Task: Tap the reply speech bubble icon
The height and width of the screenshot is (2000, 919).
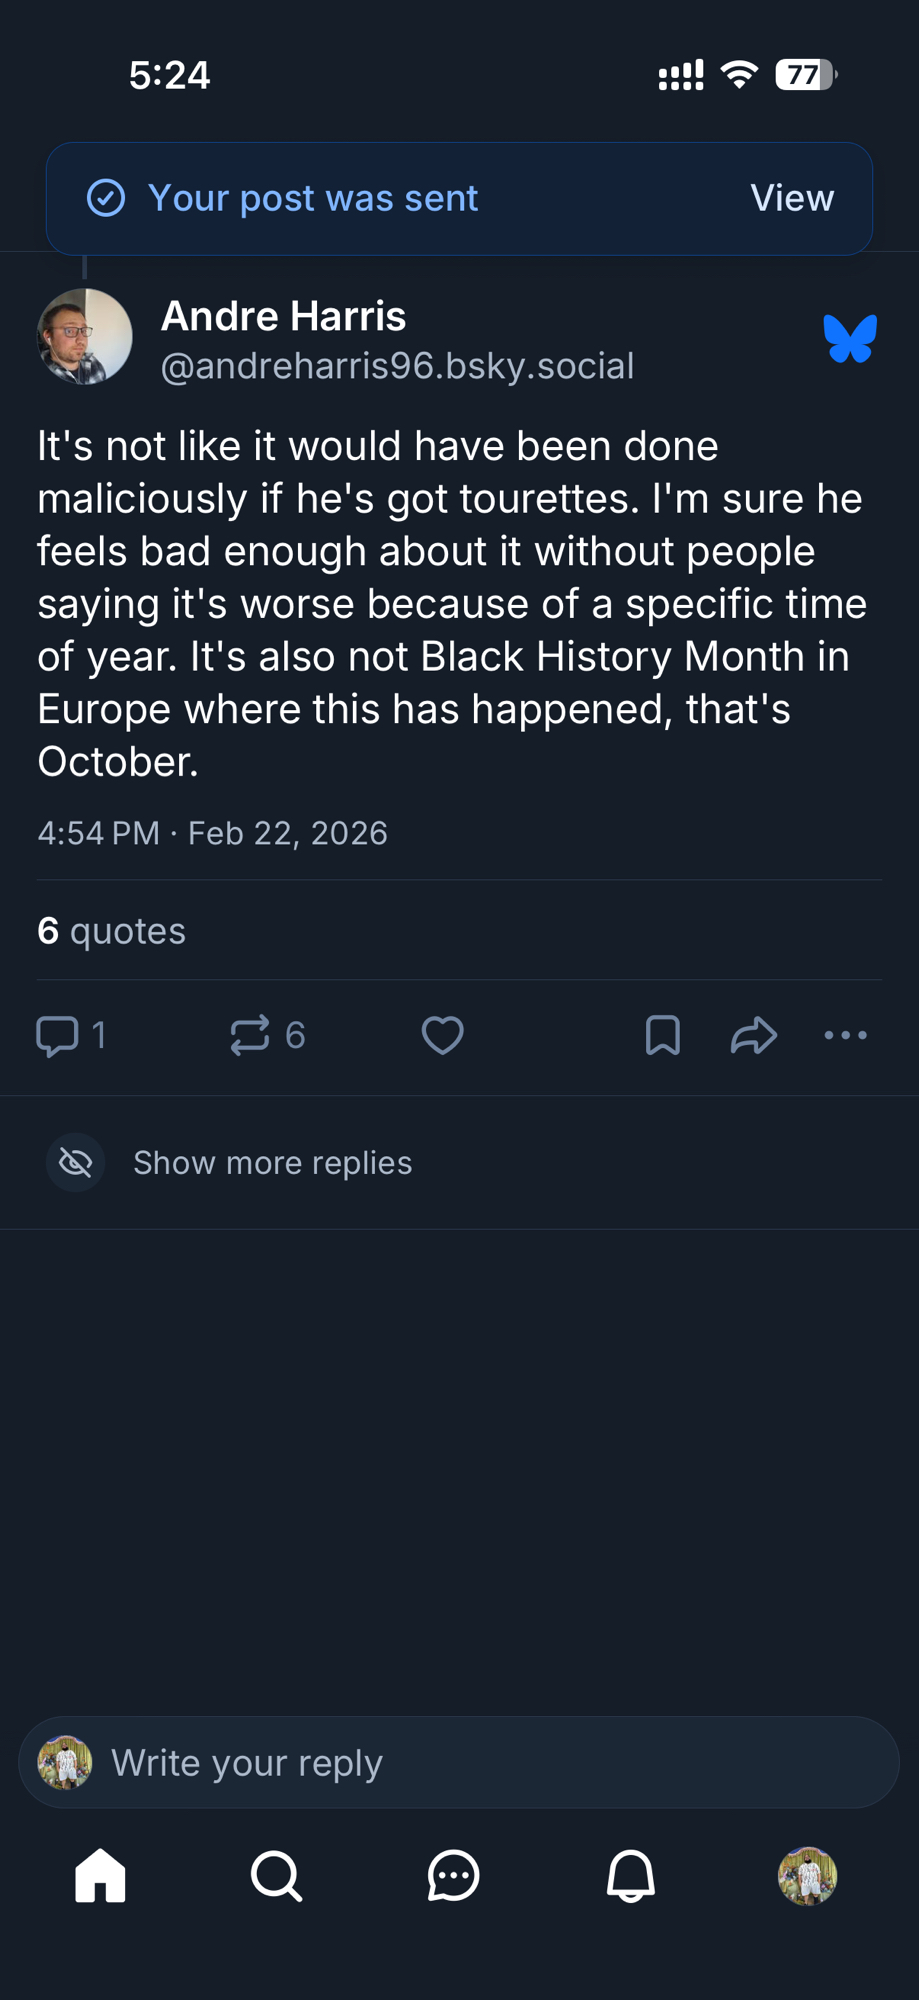Action: [57, 1035]
